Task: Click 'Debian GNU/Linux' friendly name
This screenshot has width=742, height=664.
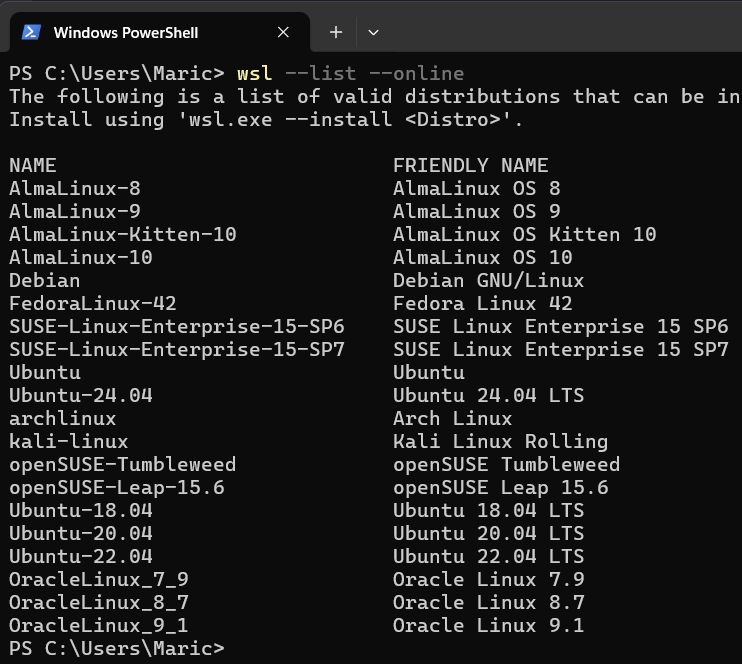Action: 488,280
